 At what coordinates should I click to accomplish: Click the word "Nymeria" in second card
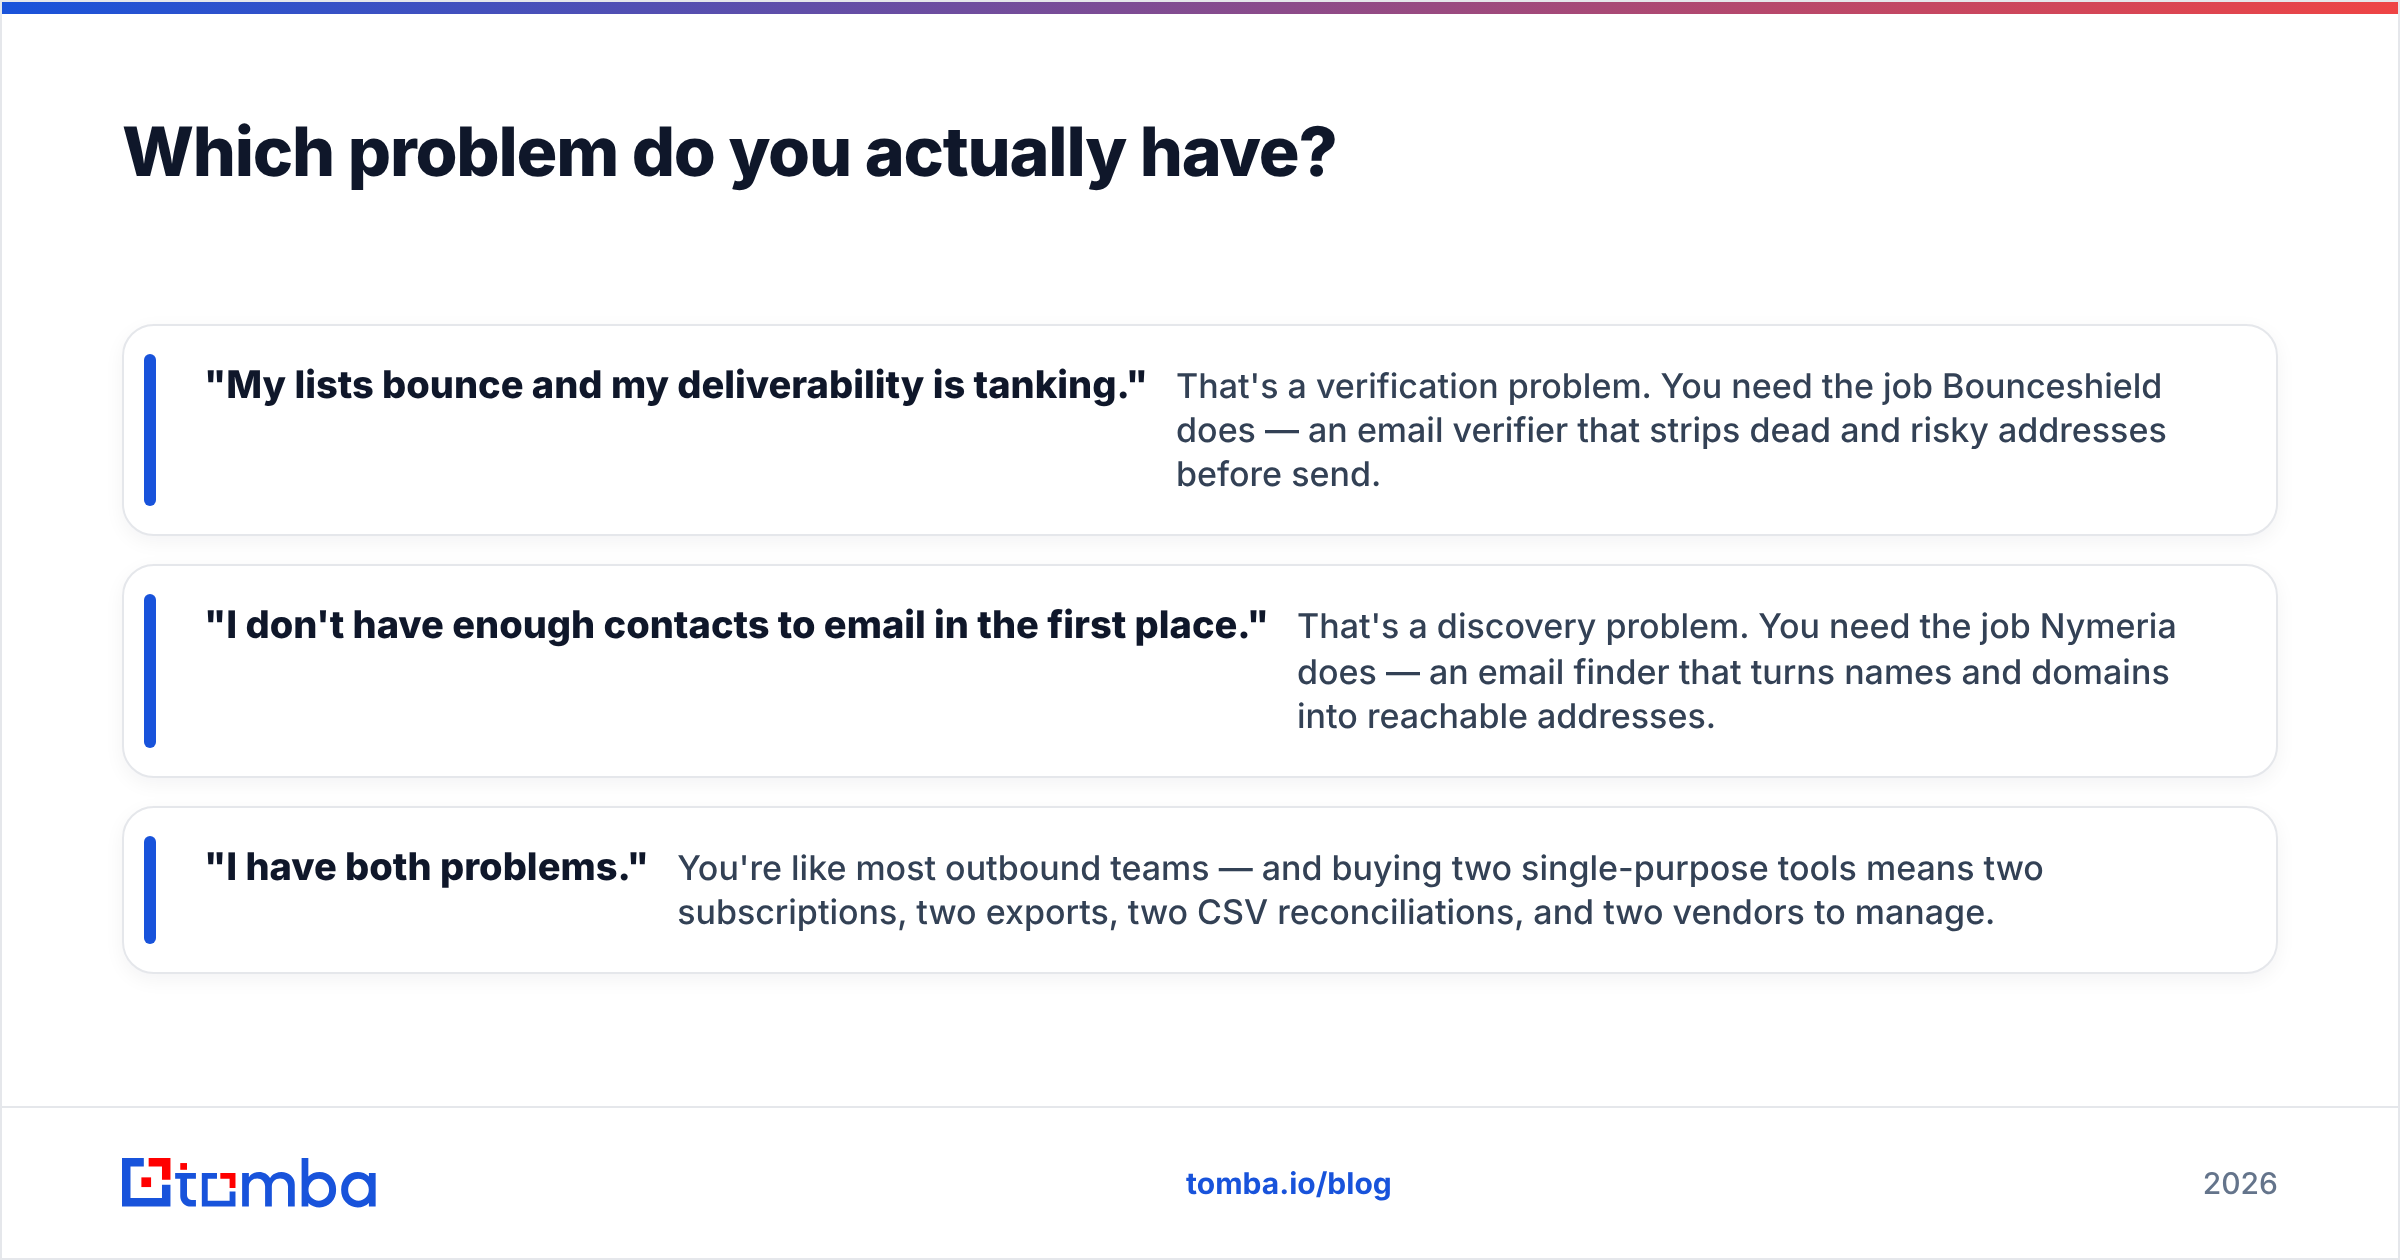click(x=2108, y=627)
